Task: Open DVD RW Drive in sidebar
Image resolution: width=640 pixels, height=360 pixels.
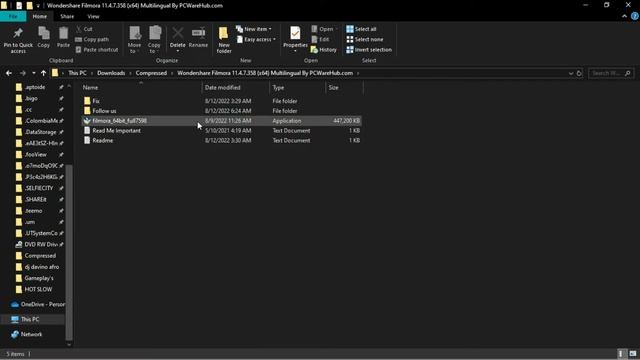Action: (x=40, y=244)
